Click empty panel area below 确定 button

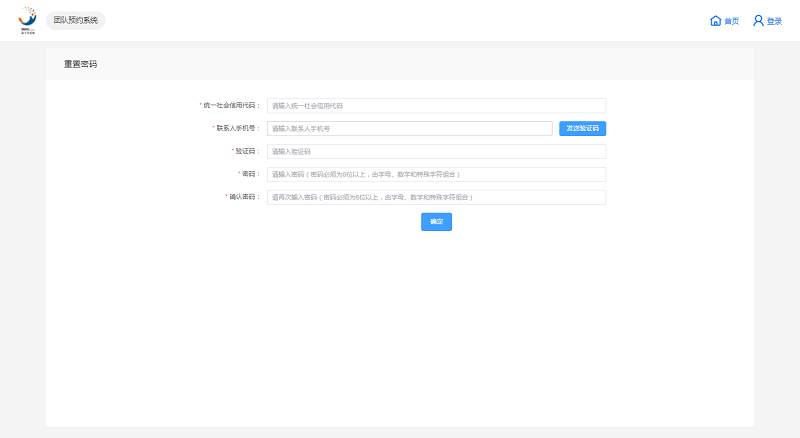400,330
